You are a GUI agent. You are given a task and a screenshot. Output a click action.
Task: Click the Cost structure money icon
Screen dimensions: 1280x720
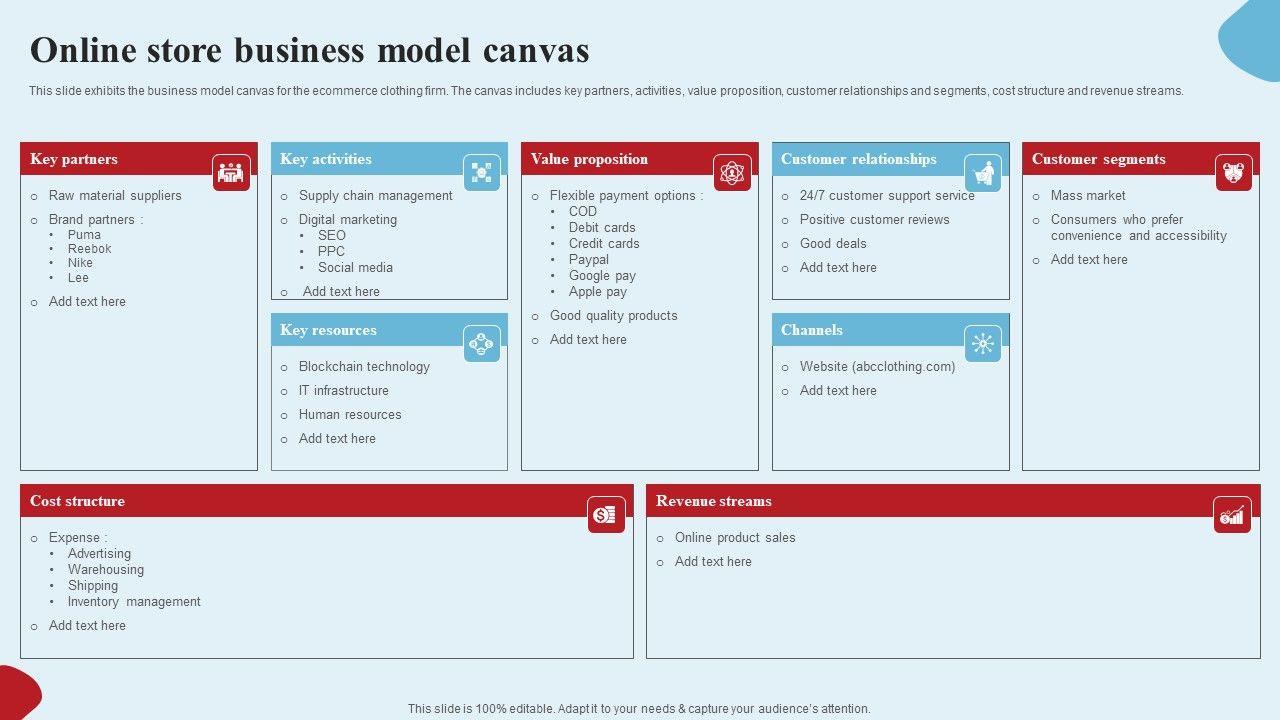606,515
